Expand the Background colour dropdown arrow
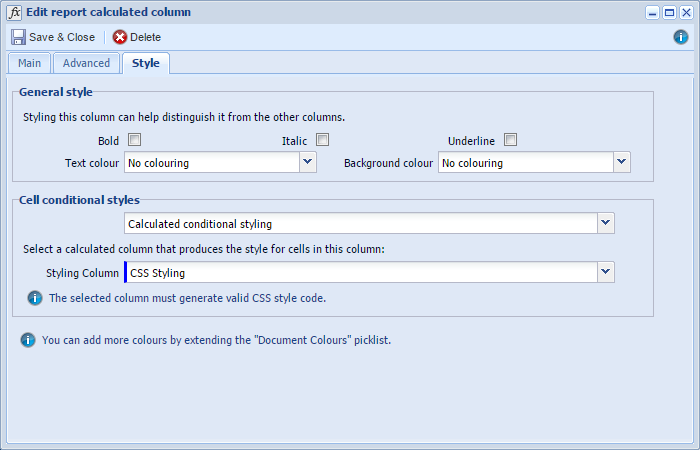This screenshot has width=700, height=450. [x=621, y=162]
